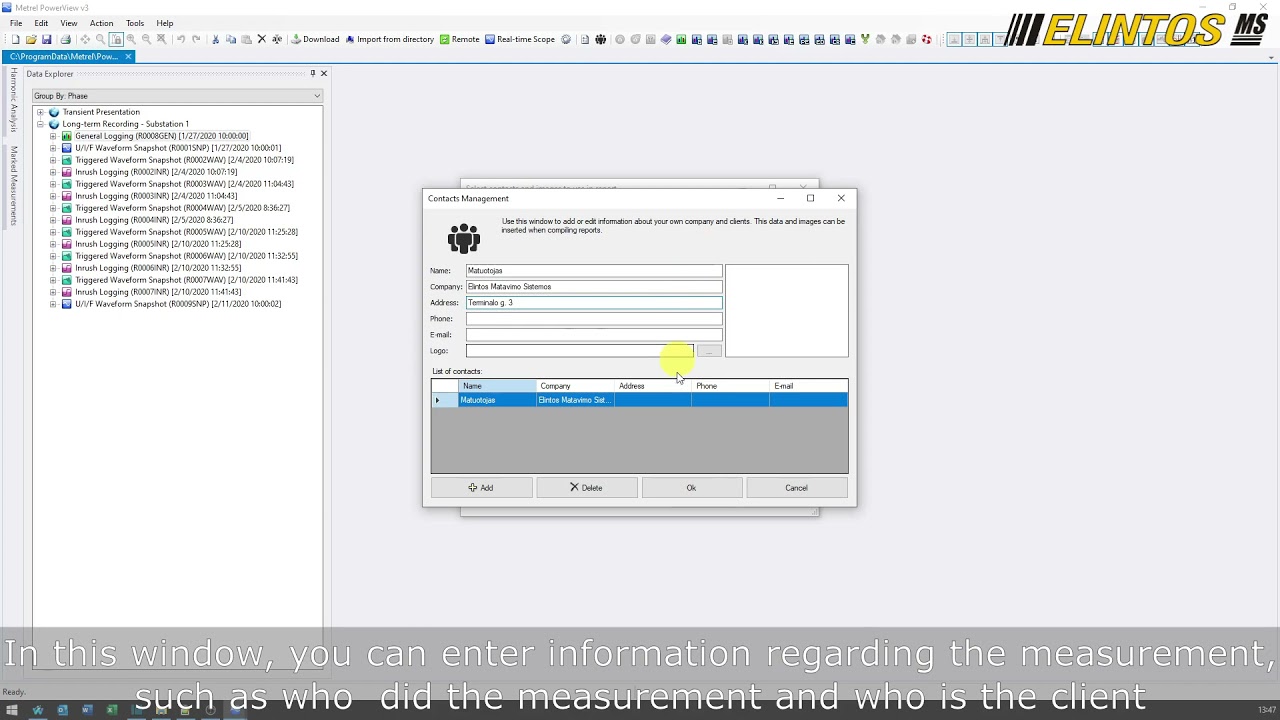Click the contacts people toolbar icon
1280x720 pixels.
coord(600,39)
